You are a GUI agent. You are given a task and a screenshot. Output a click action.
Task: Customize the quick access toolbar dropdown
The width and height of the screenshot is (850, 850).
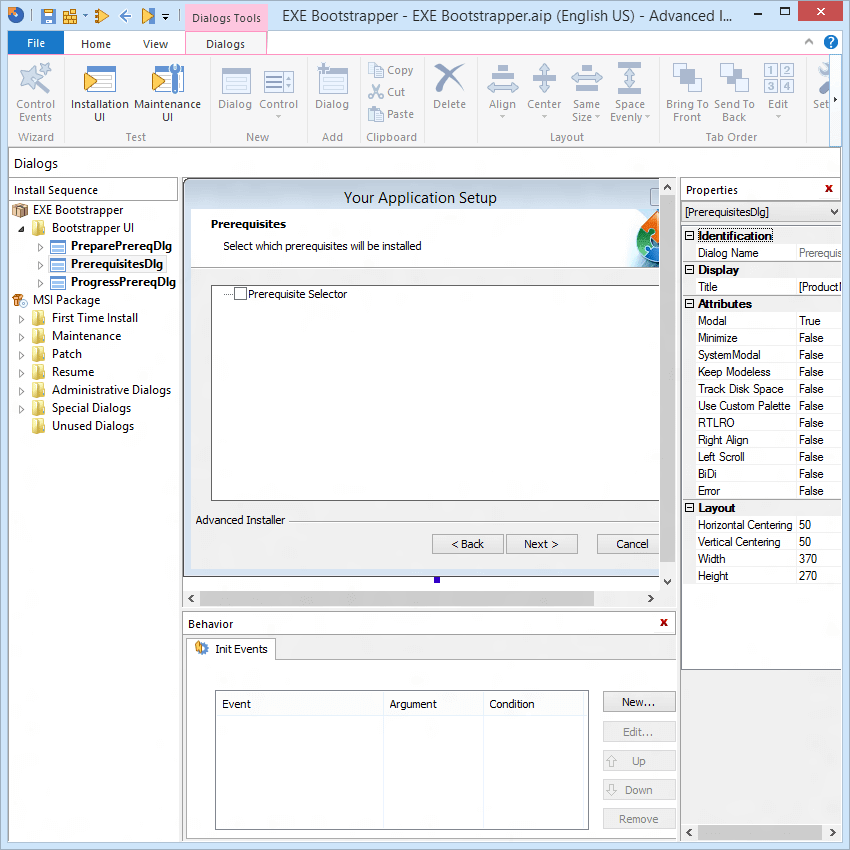165,17
